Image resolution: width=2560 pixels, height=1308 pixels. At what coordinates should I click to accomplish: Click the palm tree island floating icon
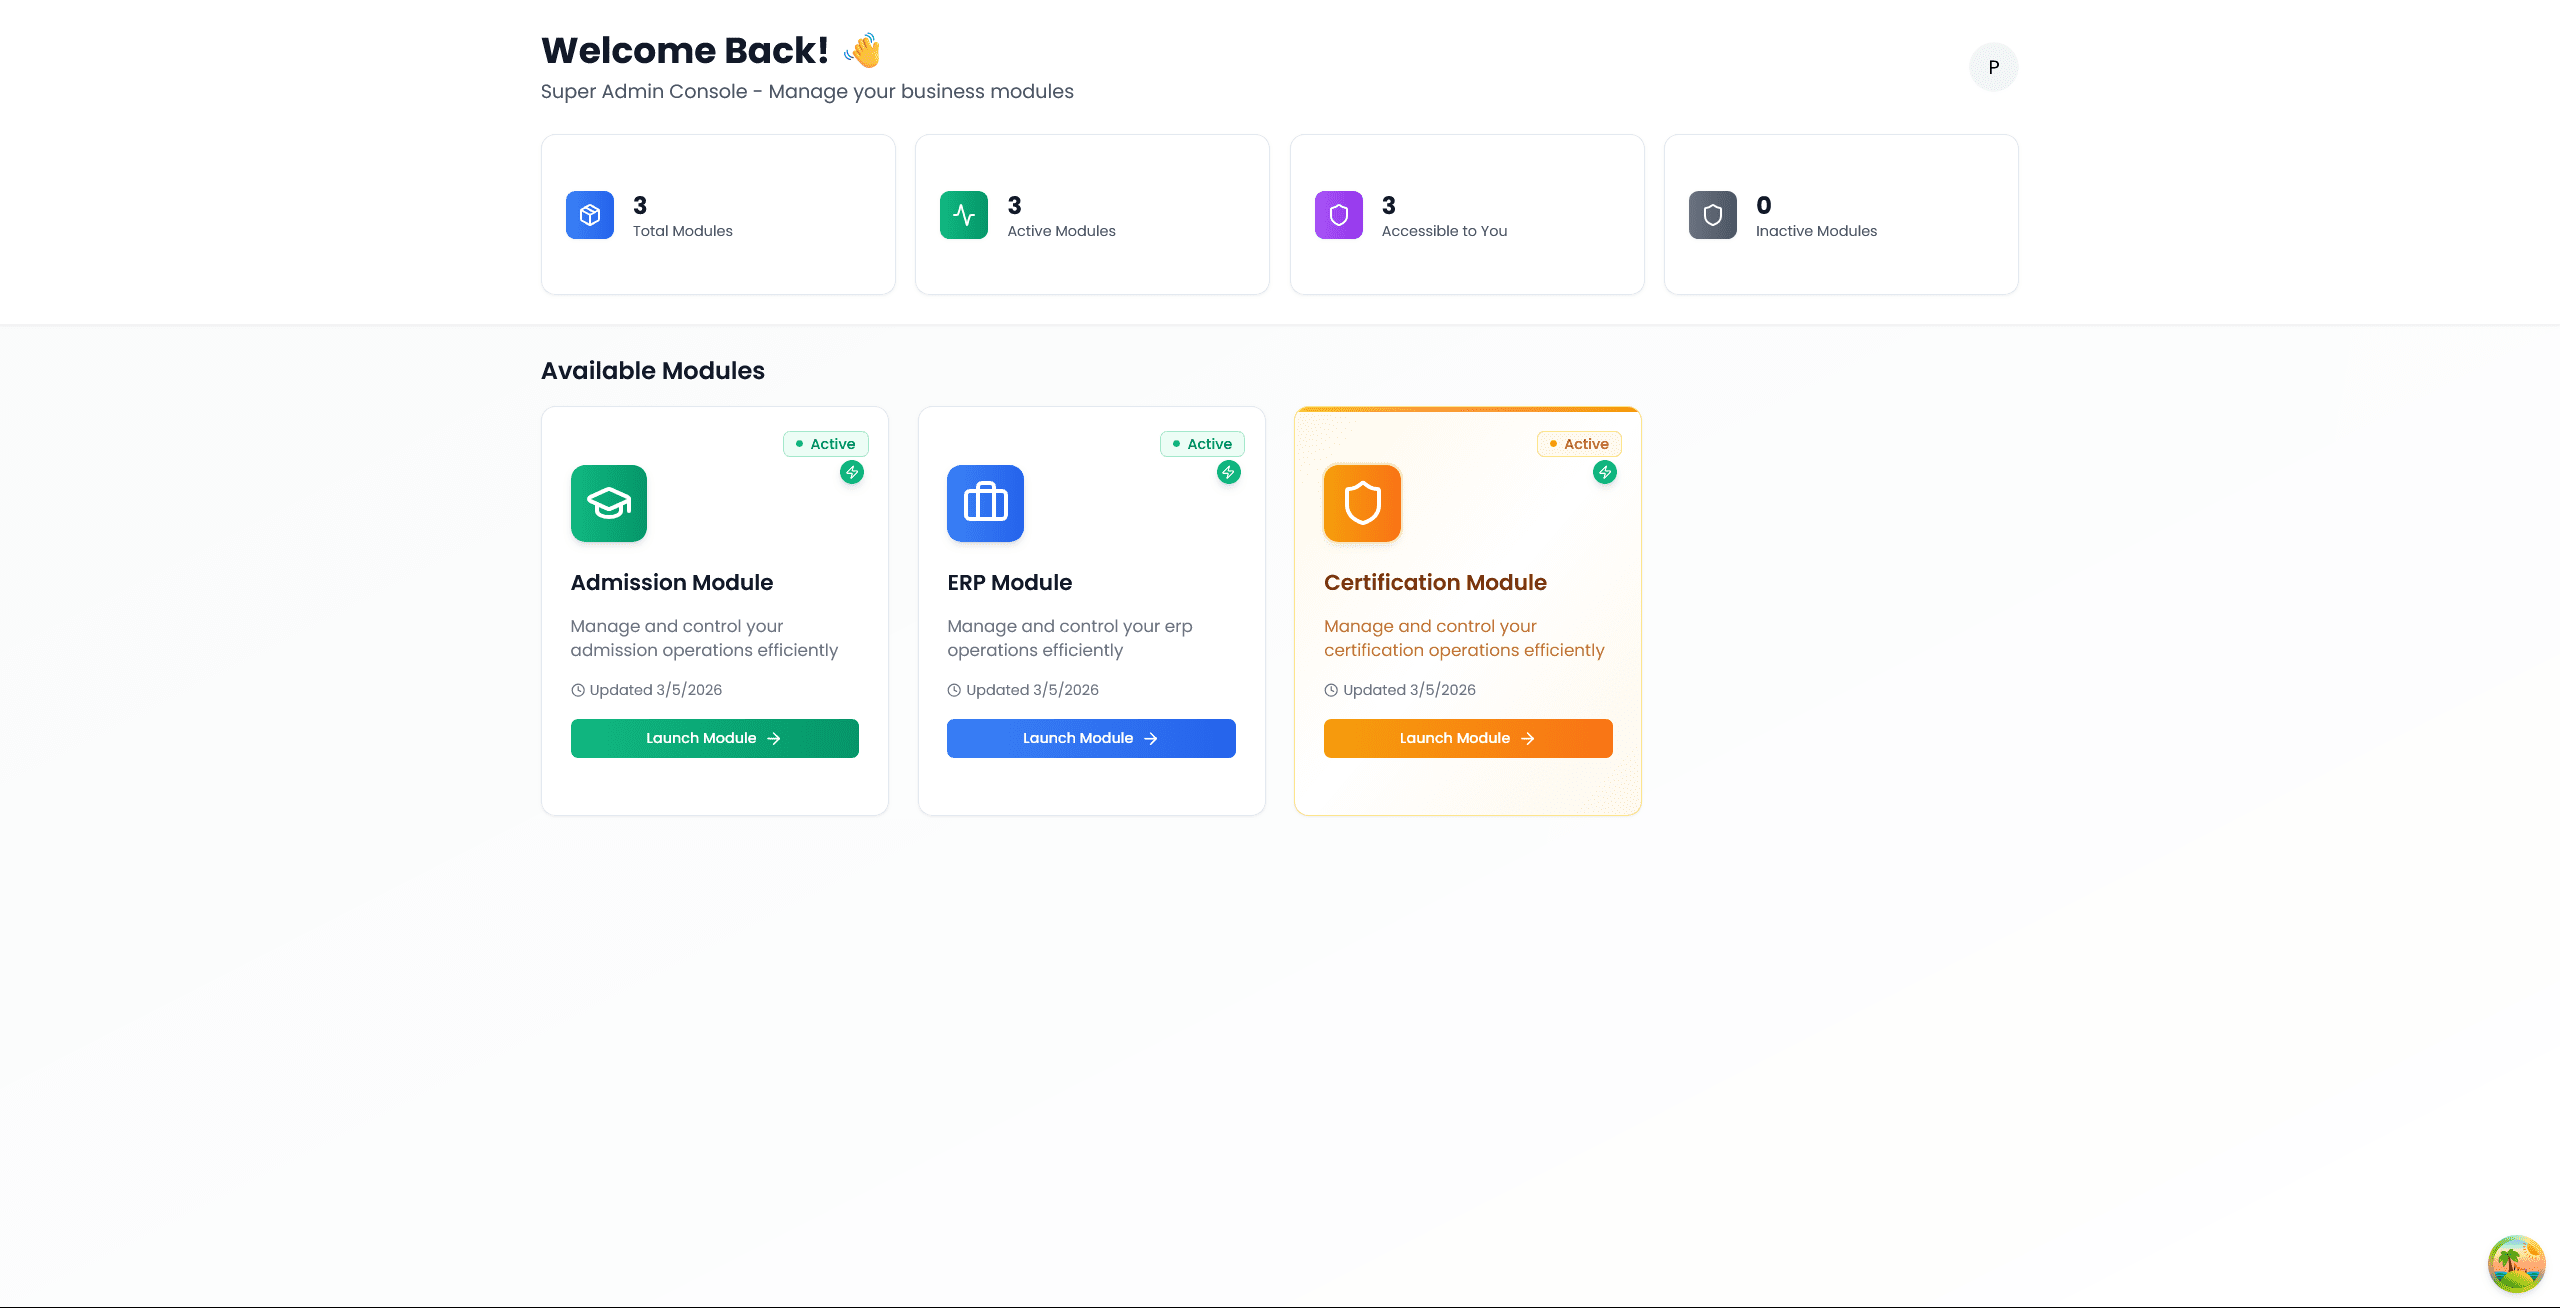[x=2516, y=1264]
